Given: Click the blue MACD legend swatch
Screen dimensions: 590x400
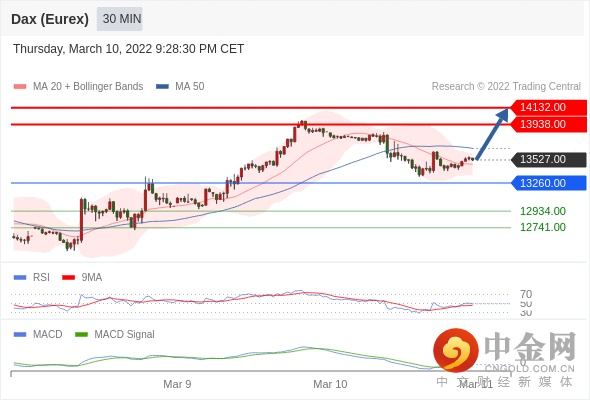Looking at the screenshot, I should pos(20,335).
